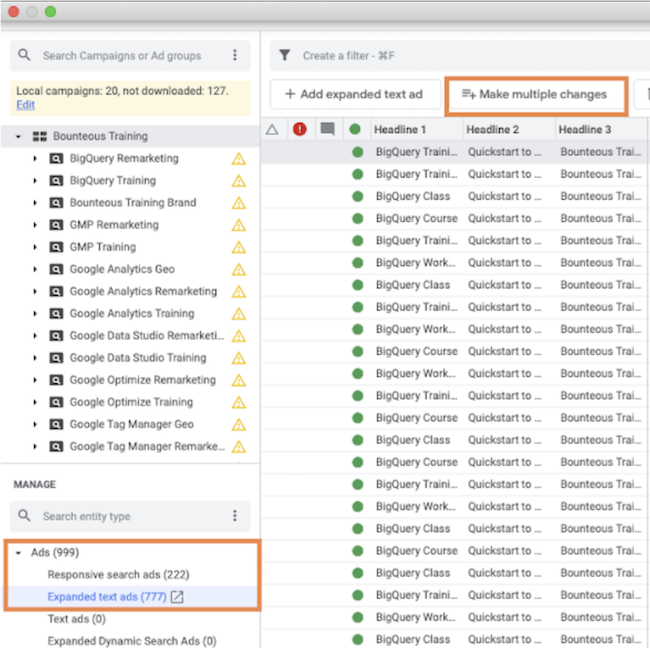Open Expanded text ads external link icon
Image resolution: width=650 pixels, height=648 pixels.
tap(177, 597)
